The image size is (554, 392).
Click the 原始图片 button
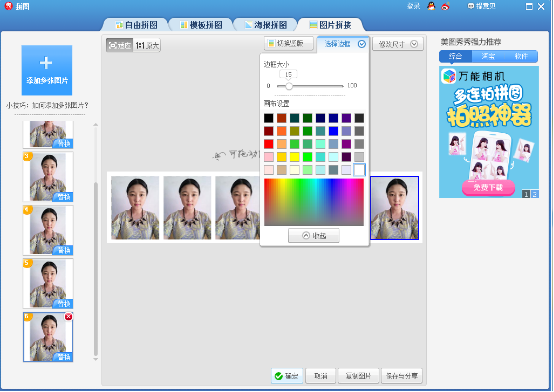[358, 376]
